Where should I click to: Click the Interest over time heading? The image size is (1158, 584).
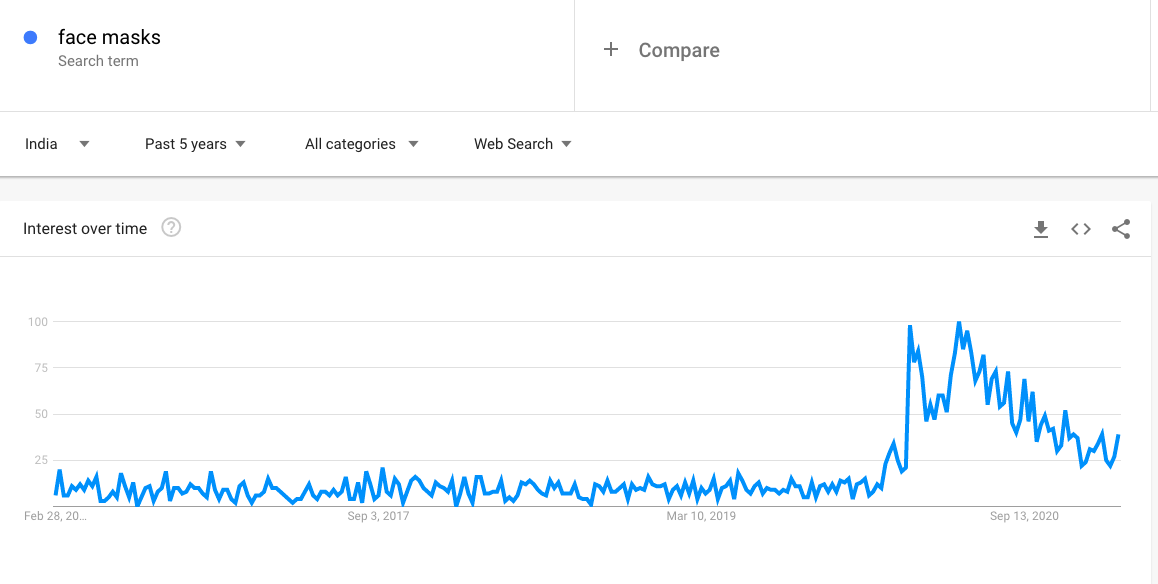tap(85, 229)
